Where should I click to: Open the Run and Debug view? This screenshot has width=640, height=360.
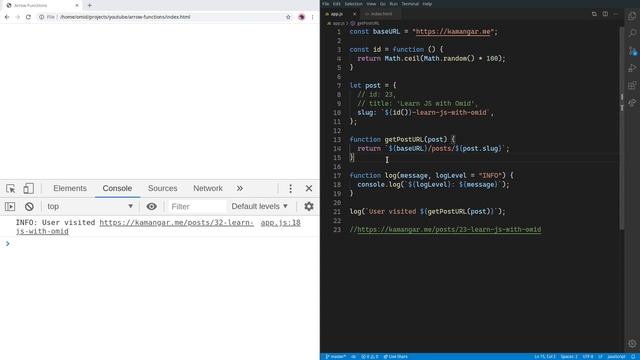632,68
